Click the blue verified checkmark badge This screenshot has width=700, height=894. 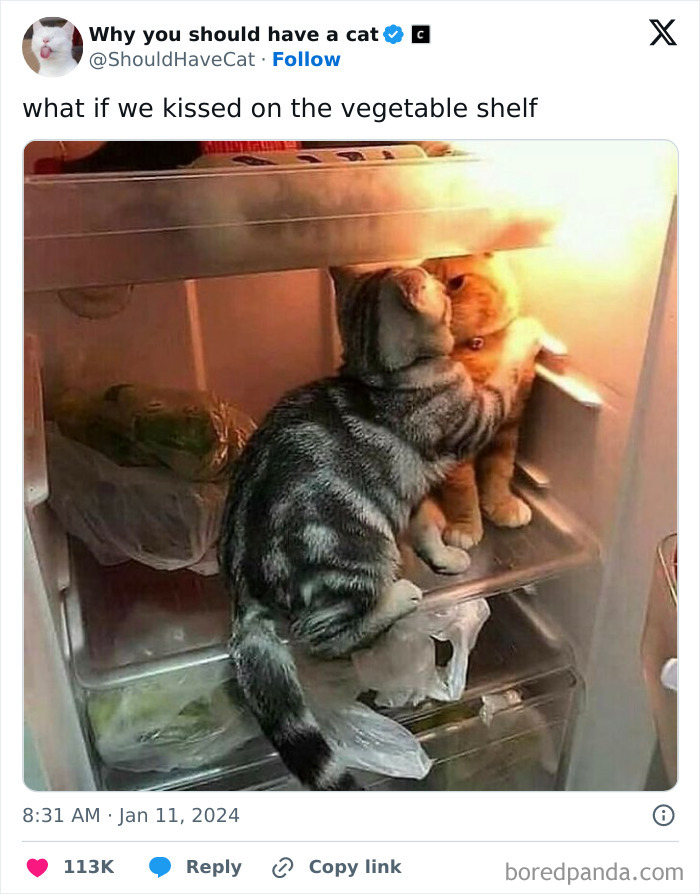(393, 35)
